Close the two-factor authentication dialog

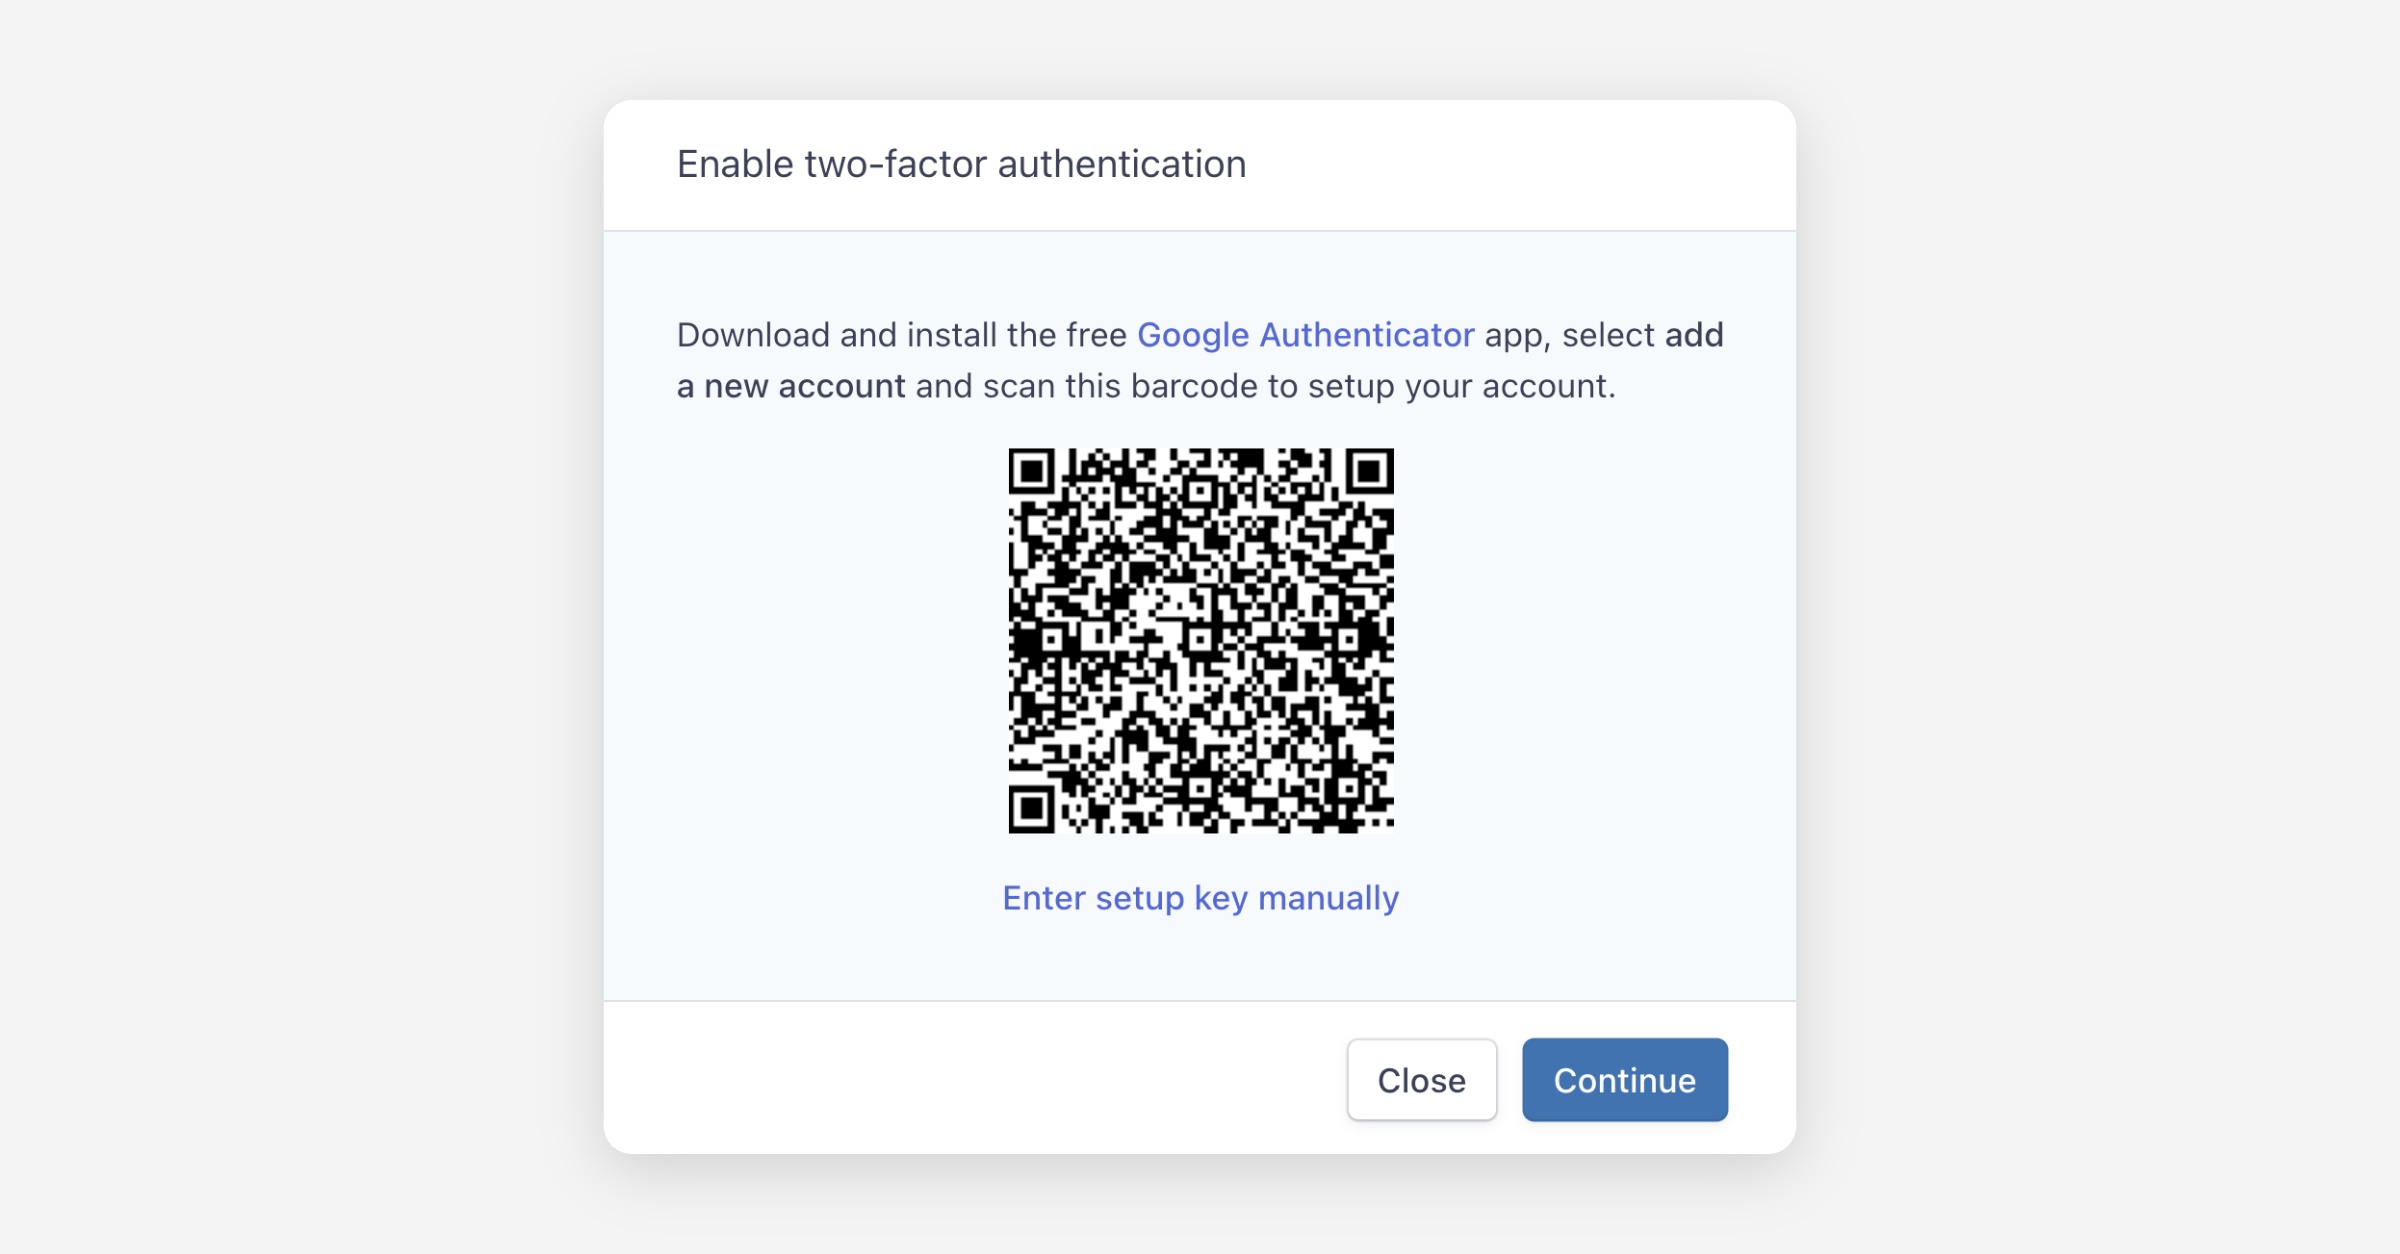(1421, 1080)
